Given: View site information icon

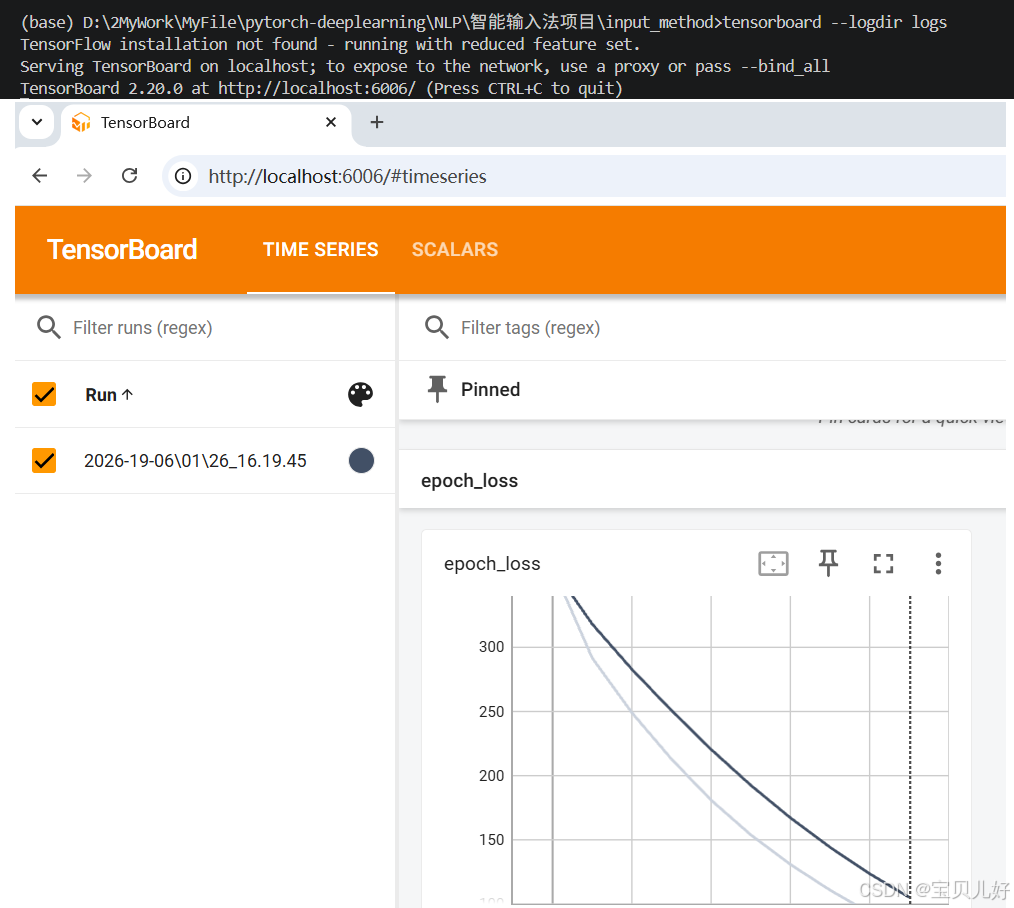Looking at the screenshot, I should (183, 176).
